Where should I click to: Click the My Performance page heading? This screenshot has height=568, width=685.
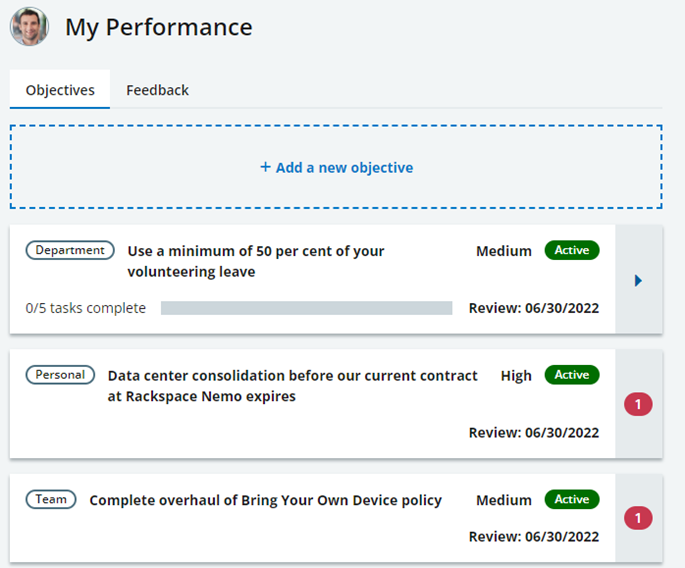coord(159,27)
